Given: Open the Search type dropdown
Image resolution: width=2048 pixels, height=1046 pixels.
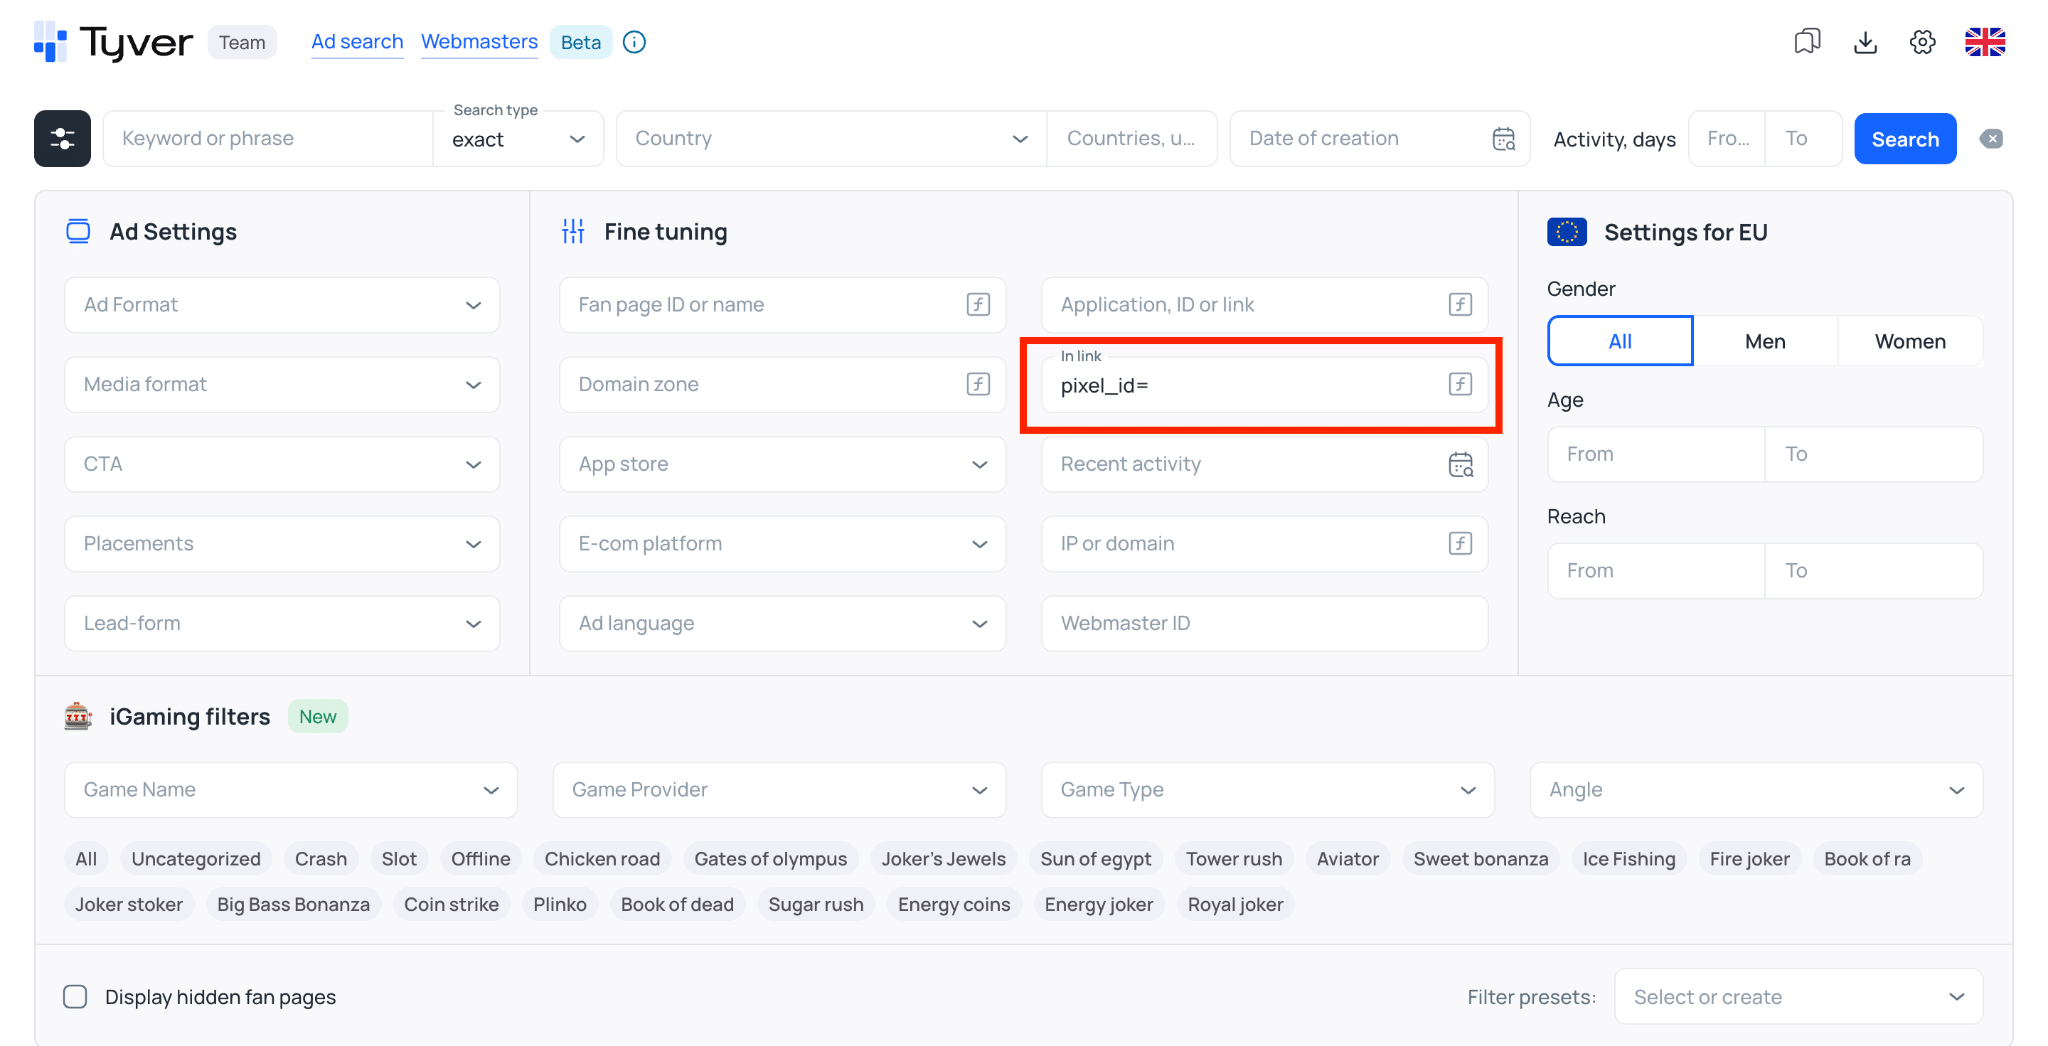Looking at the screenshot, I should pos(518,139).
